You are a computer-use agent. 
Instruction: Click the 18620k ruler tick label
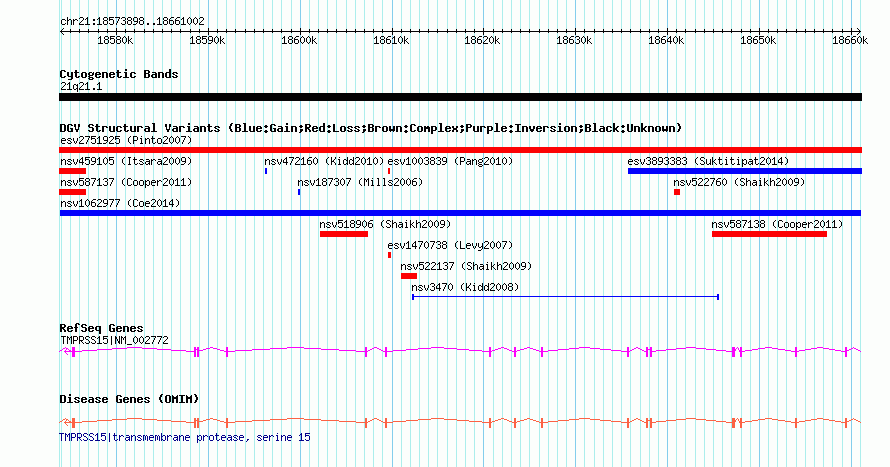[x=482, y=40]
